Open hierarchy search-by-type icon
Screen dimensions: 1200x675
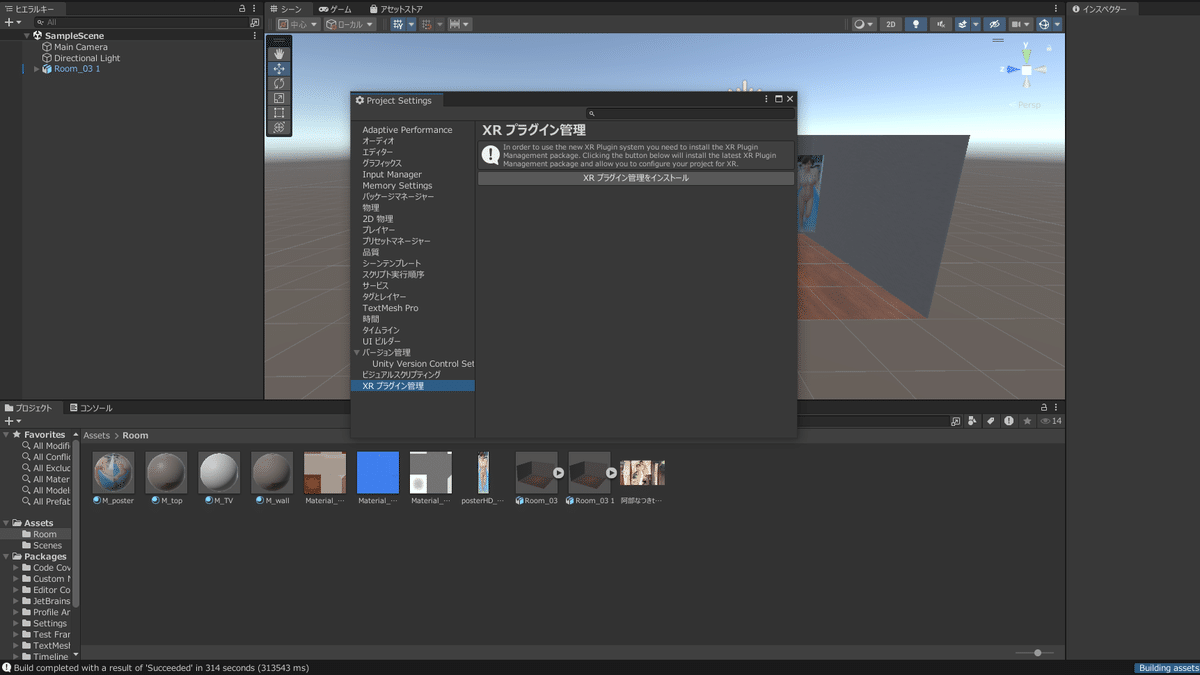(x=254, y=22)
